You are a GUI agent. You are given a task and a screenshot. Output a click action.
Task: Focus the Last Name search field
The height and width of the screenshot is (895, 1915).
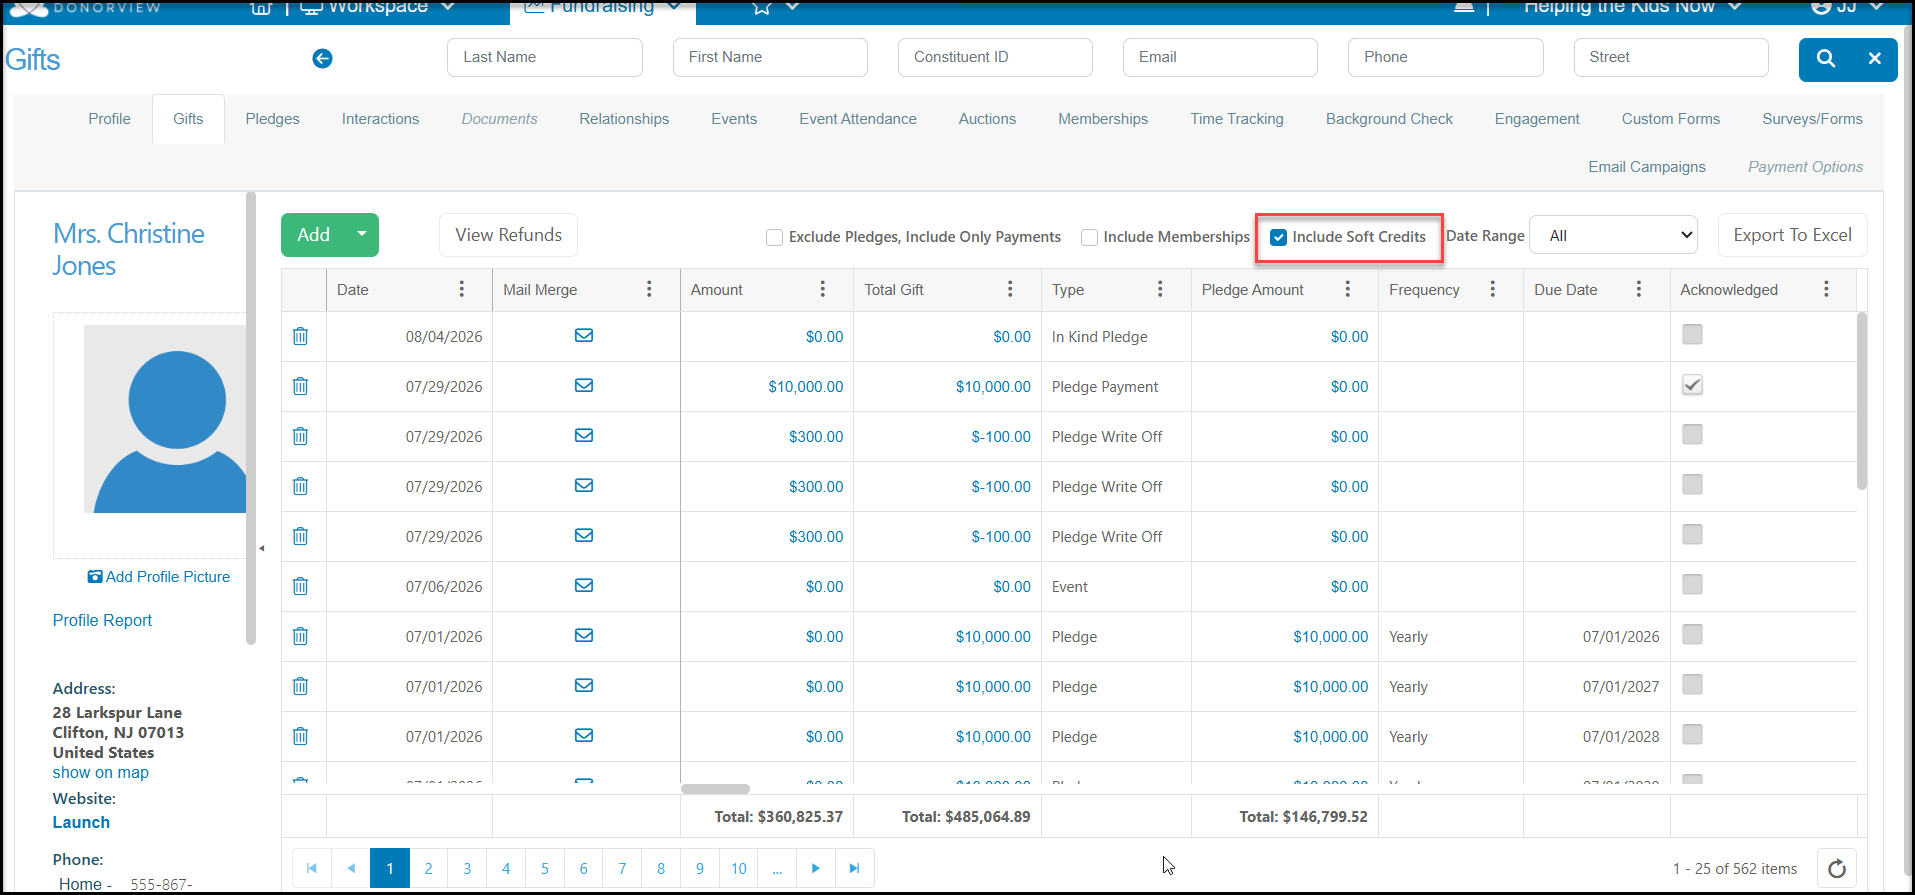pos(545,58)
